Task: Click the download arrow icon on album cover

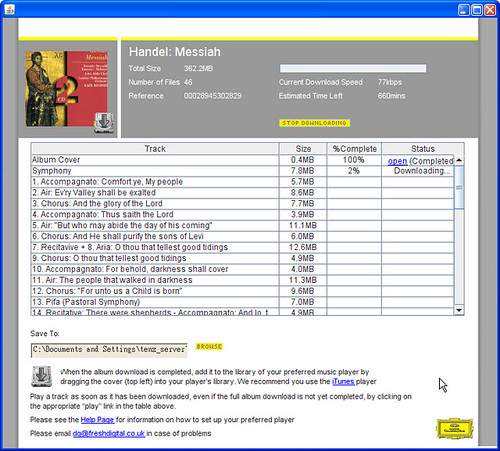Action: [x=104, y=122]
